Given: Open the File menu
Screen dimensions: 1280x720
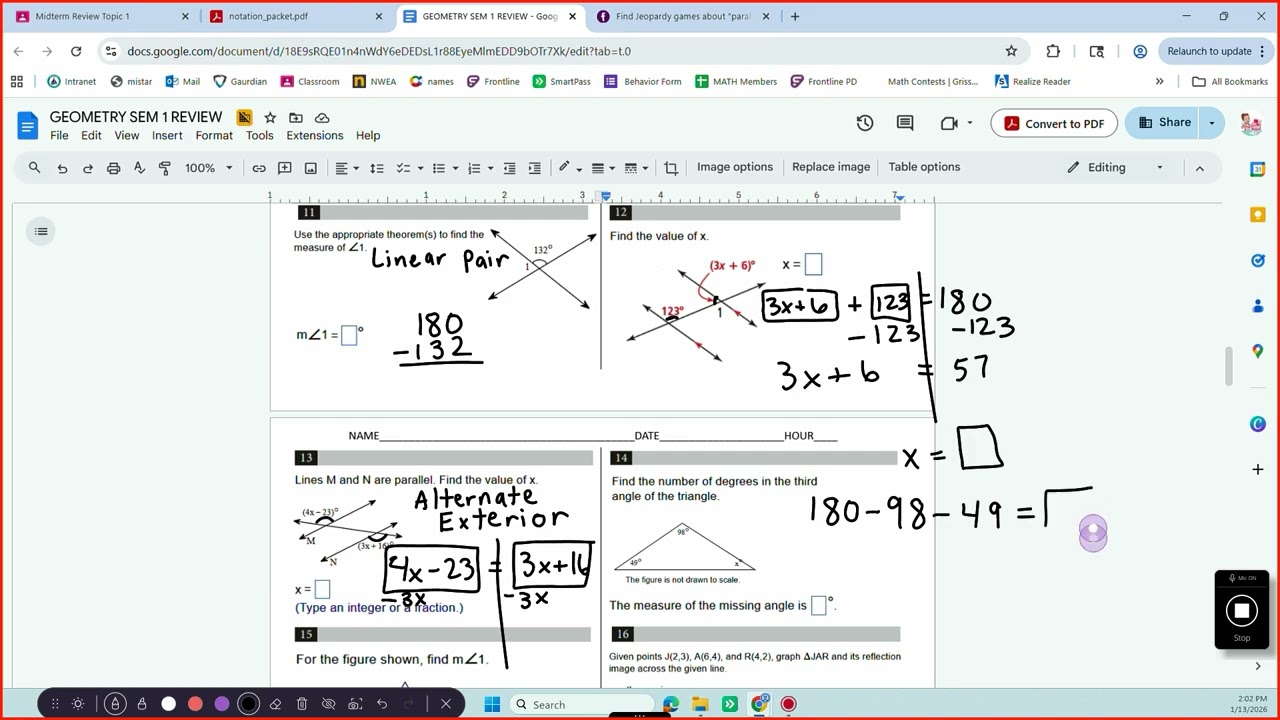Looking at the screenshot, I should 59,136.
